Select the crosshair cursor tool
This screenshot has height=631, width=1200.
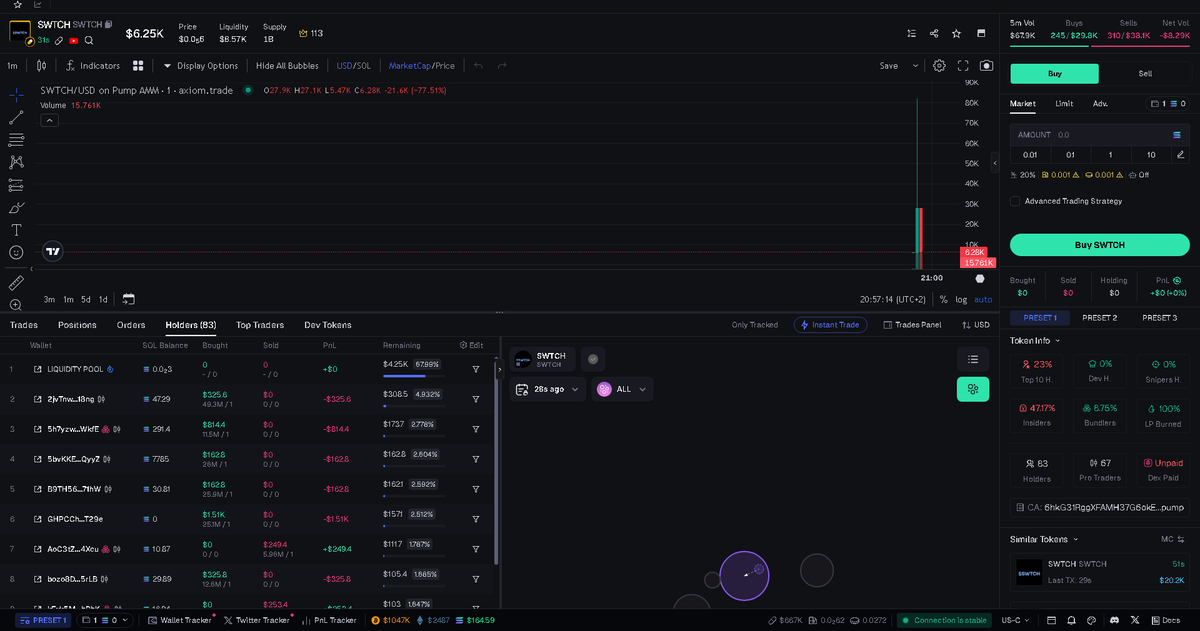coord(16,95)
